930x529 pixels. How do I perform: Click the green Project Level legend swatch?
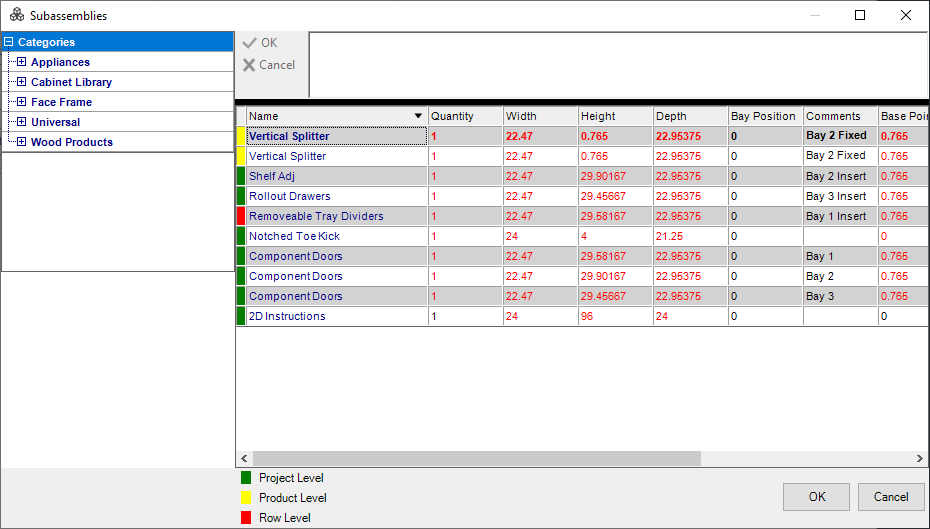coord(246,477)
